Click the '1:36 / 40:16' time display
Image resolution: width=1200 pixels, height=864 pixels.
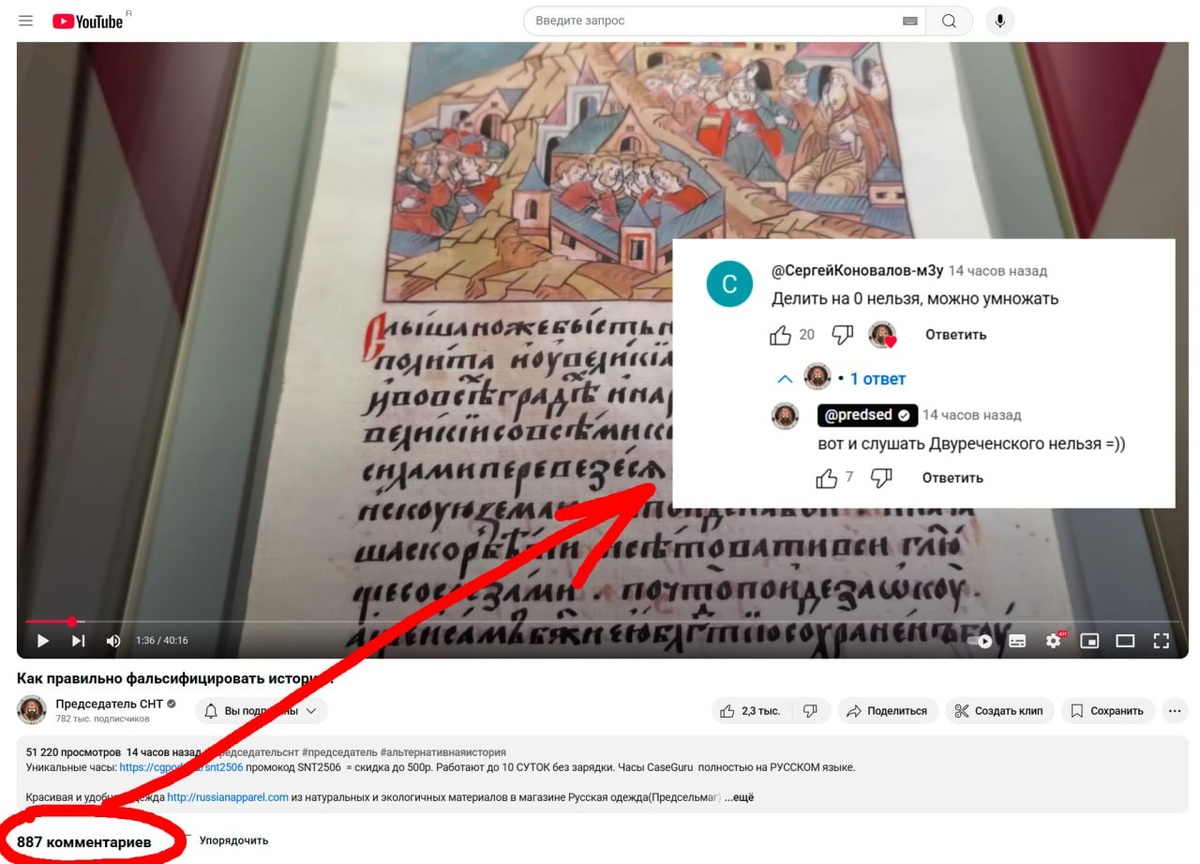coord(162,641)
